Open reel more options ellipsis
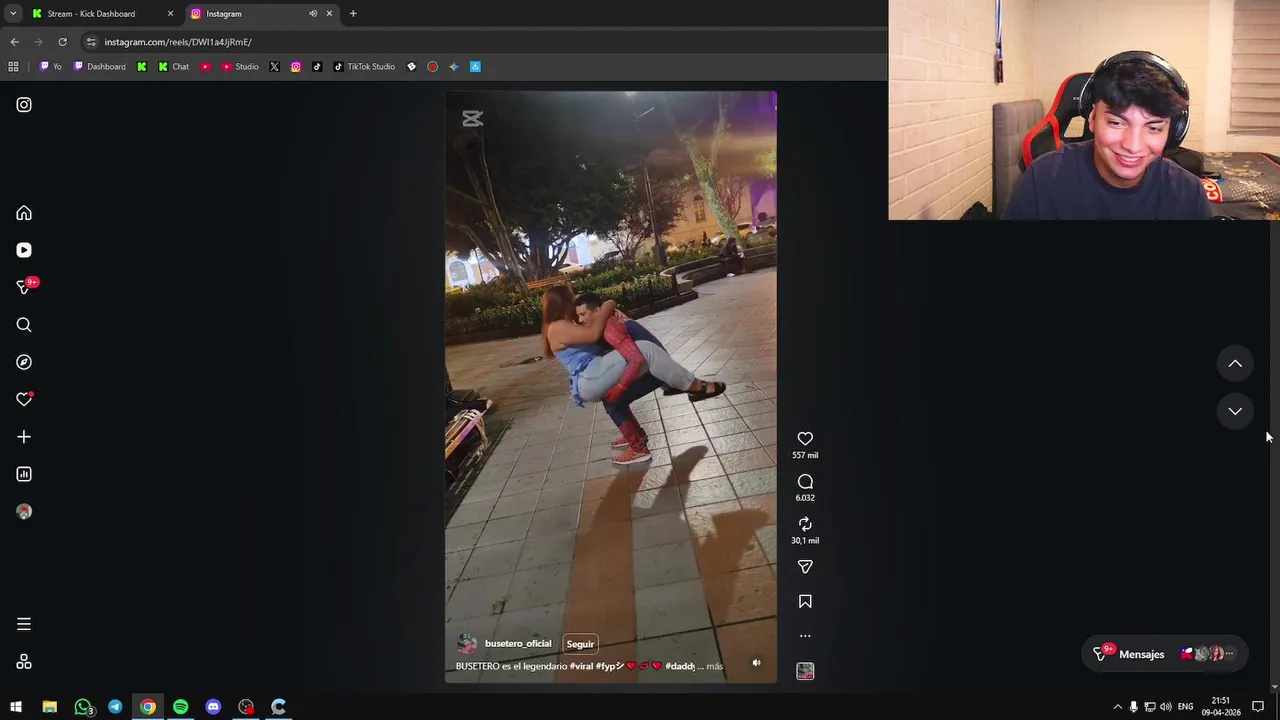Screen dimensions: 1280x720 [x=805, y=636]
